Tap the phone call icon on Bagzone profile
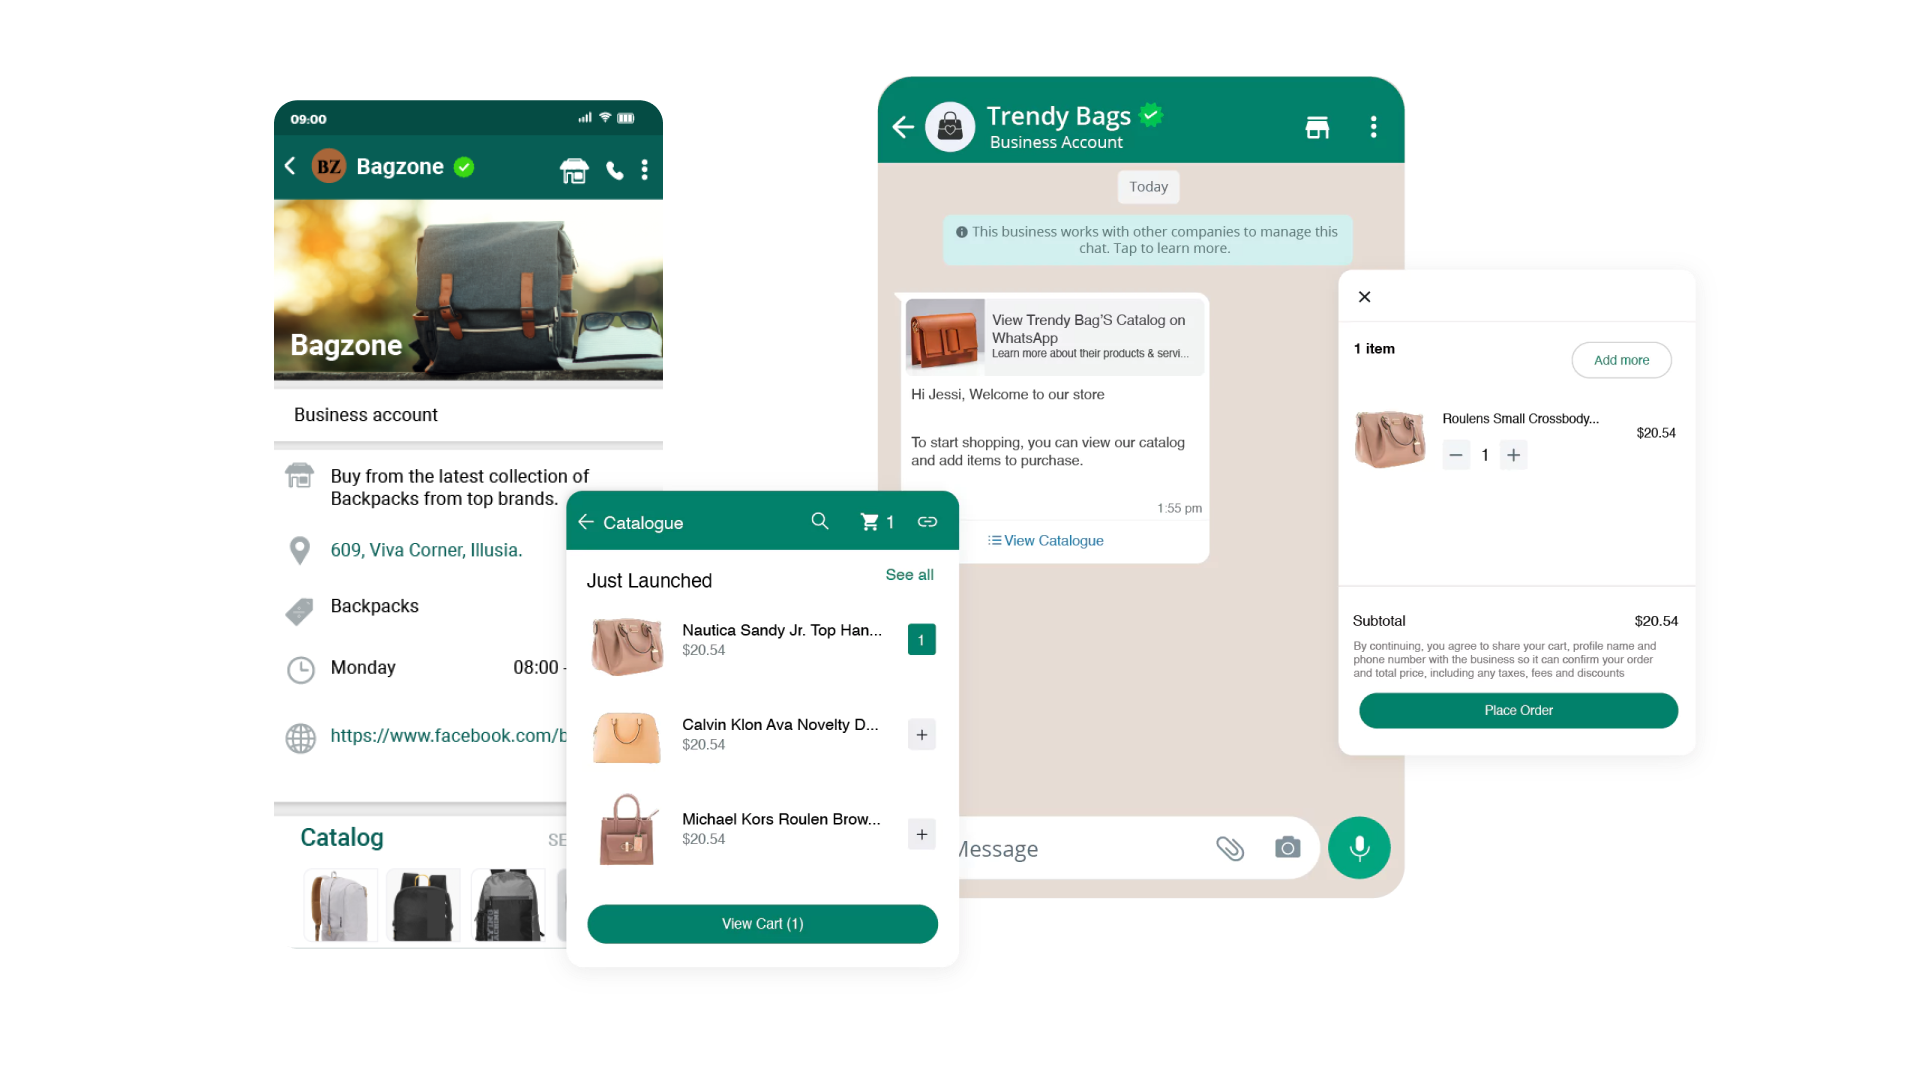1920x1080 pixels. (613, 169)
